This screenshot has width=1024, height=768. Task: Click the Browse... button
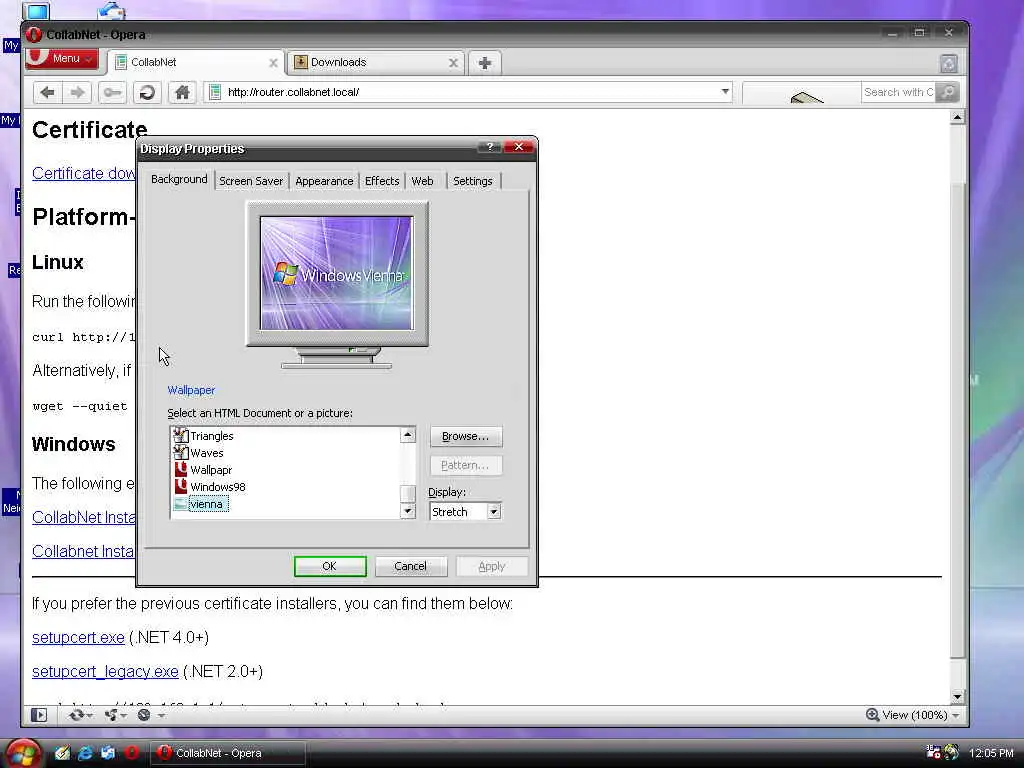coord(466,436)
